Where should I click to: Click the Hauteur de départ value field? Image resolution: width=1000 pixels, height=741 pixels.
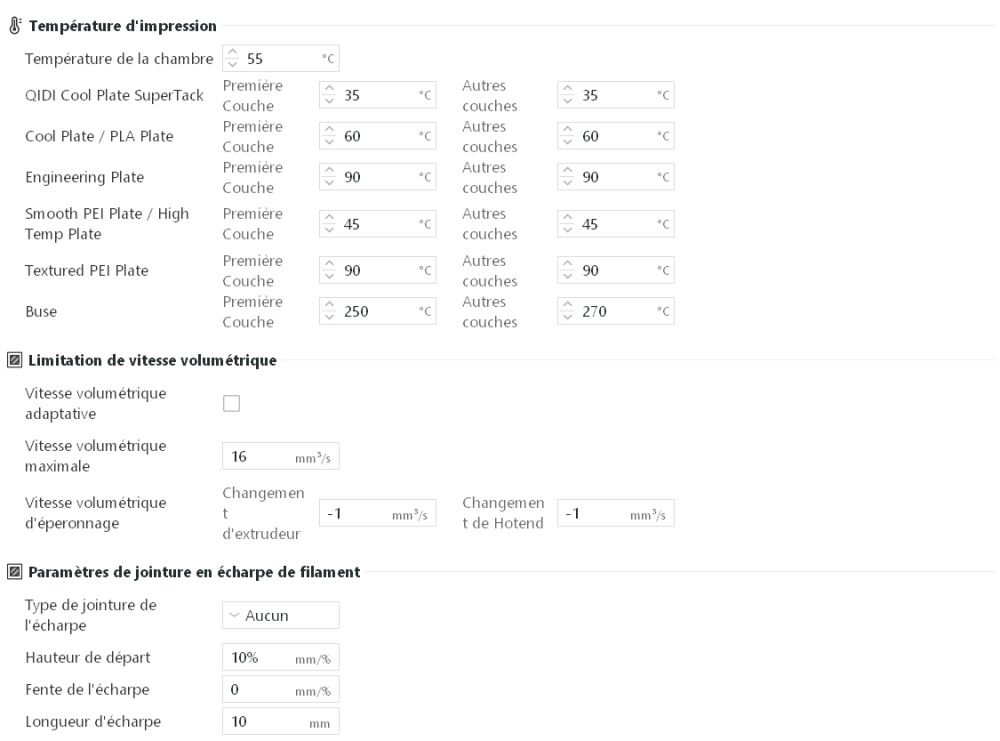coord(275,657)
